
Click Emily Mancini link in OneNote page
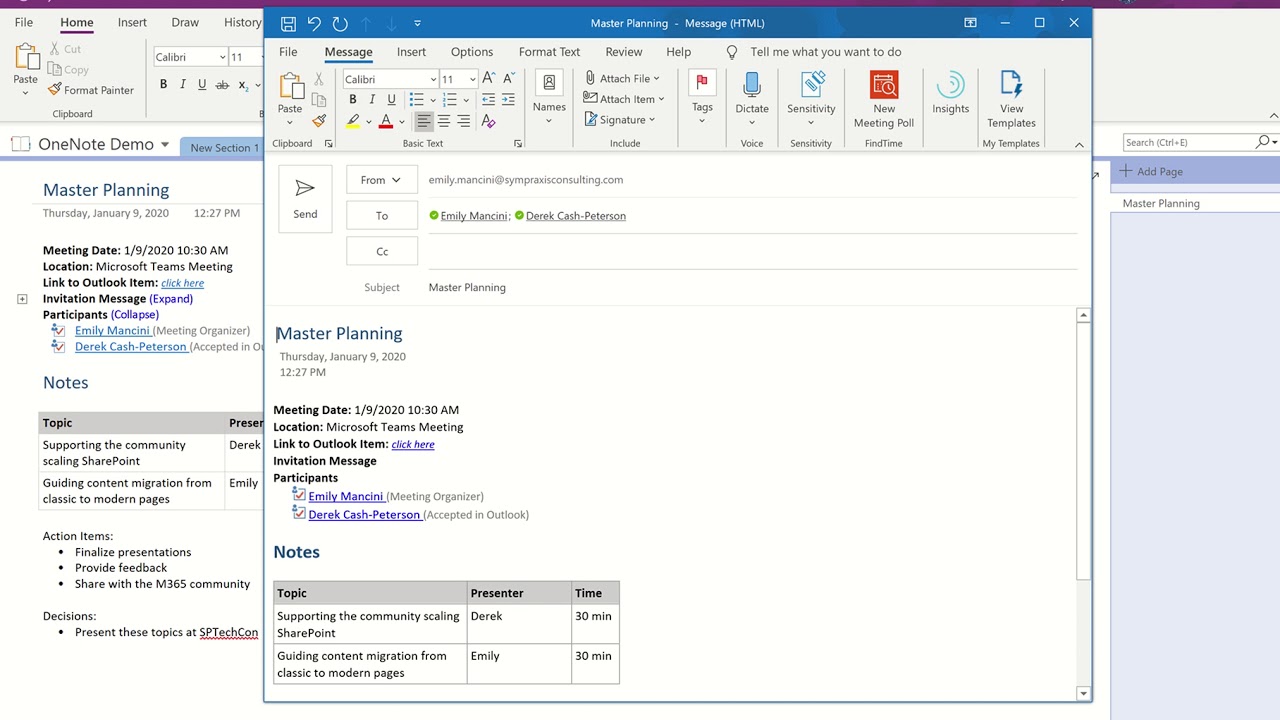click(x=112, y=330)
